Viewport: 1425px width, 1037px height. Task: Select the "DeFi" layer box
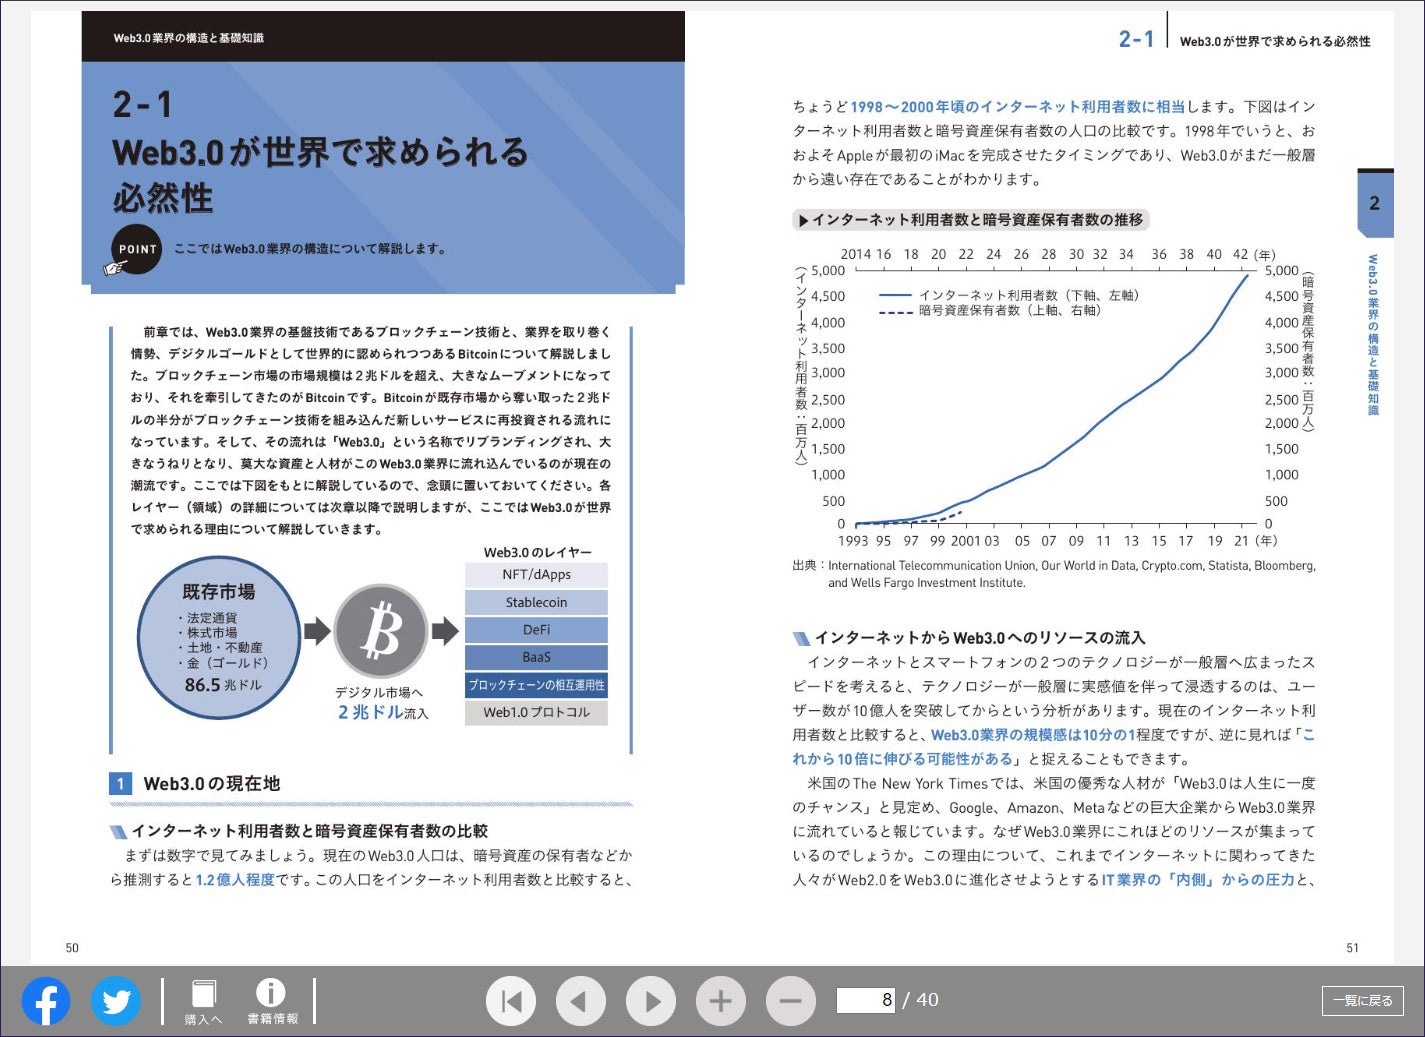[536, 630]
